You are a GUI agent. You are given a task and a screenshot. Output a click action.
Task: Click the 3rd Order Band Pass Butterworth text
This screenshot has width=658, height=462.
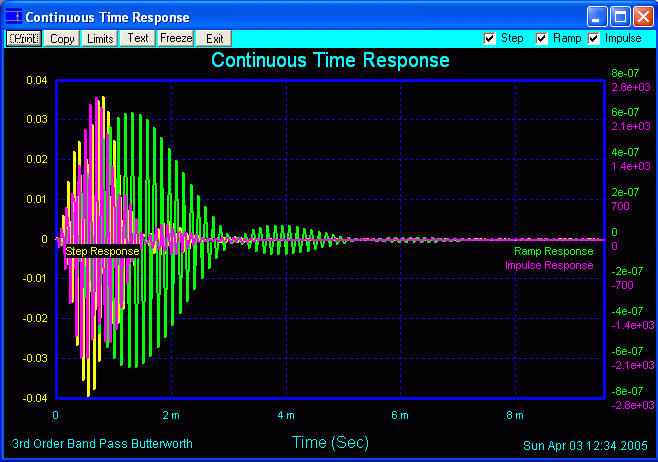coord(102,443)
